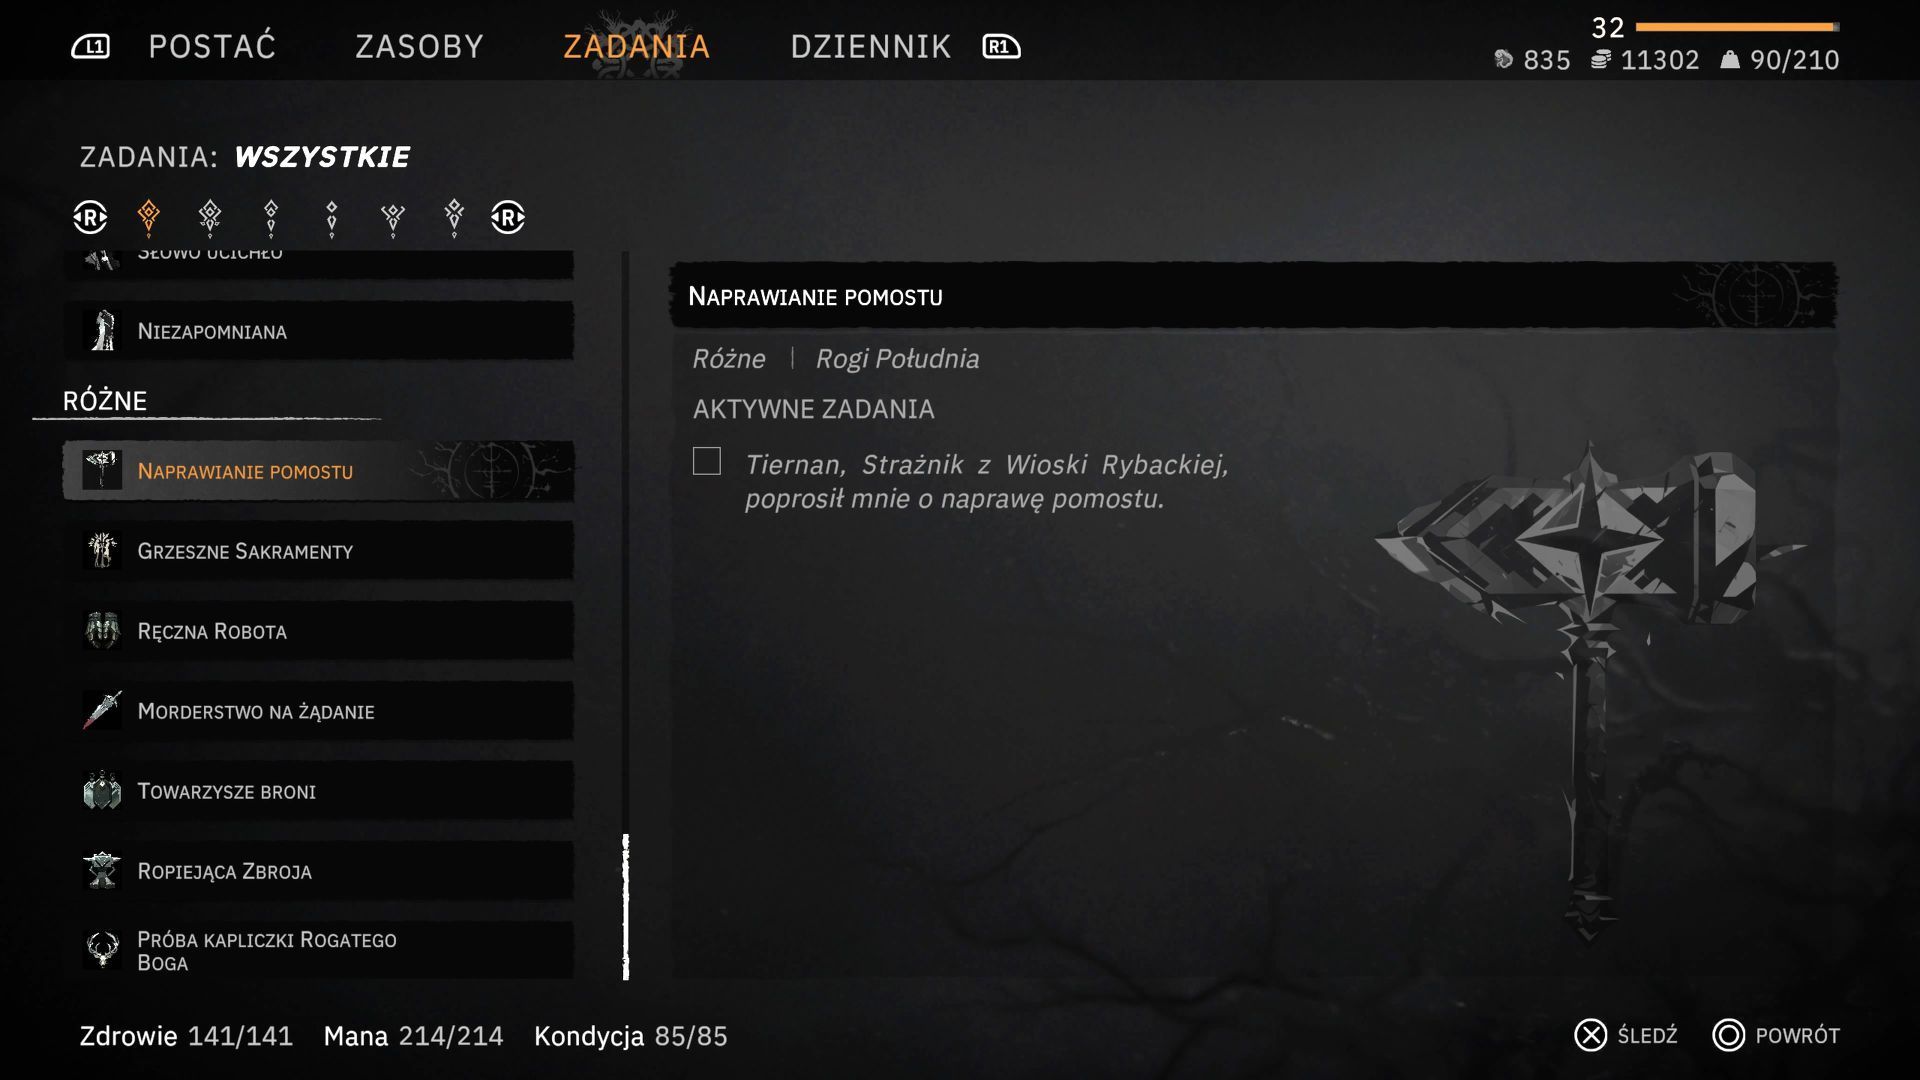This screenshot has height=1080, width=1920.
Task: Cycle filters with the right R stick icon
Action: (x=508, y=217)
